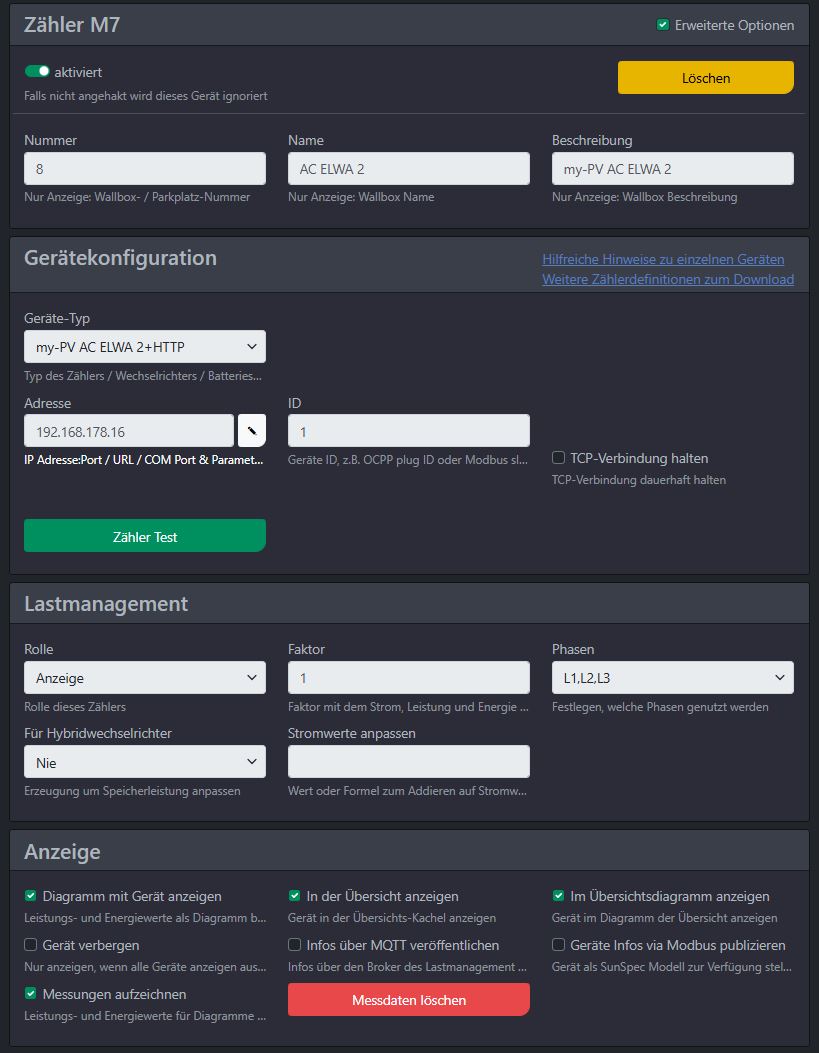
Task: Expand the Rolle dropdown showing Anzeige
Action: pyautogui.click(x=145, y=678)
